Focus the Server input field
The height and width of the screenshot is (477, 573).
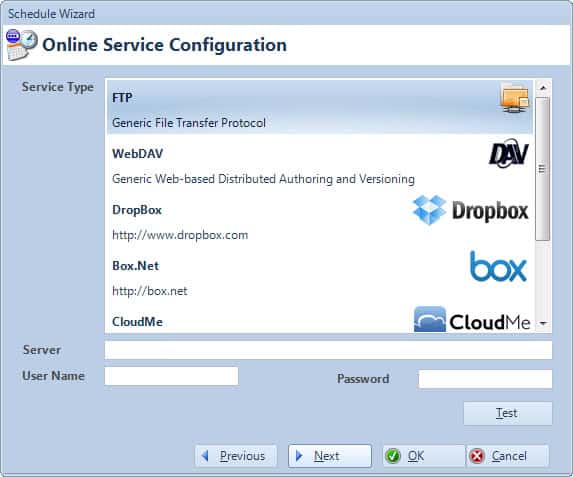coord(328,350)
